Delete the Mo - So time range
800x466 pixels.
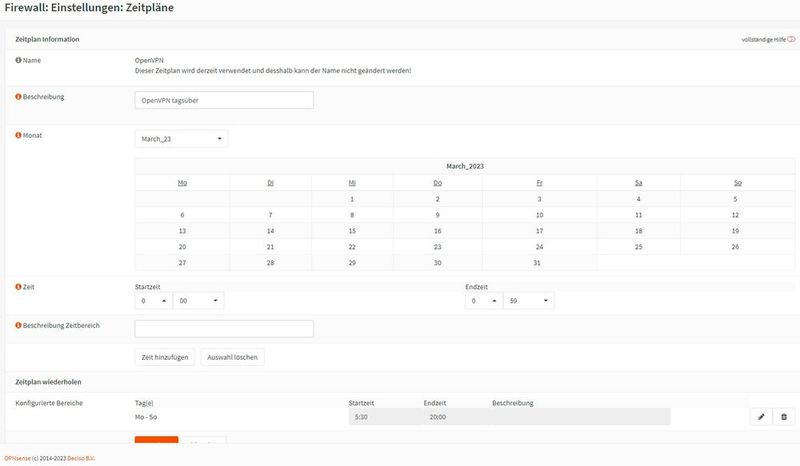coord(784,417)
